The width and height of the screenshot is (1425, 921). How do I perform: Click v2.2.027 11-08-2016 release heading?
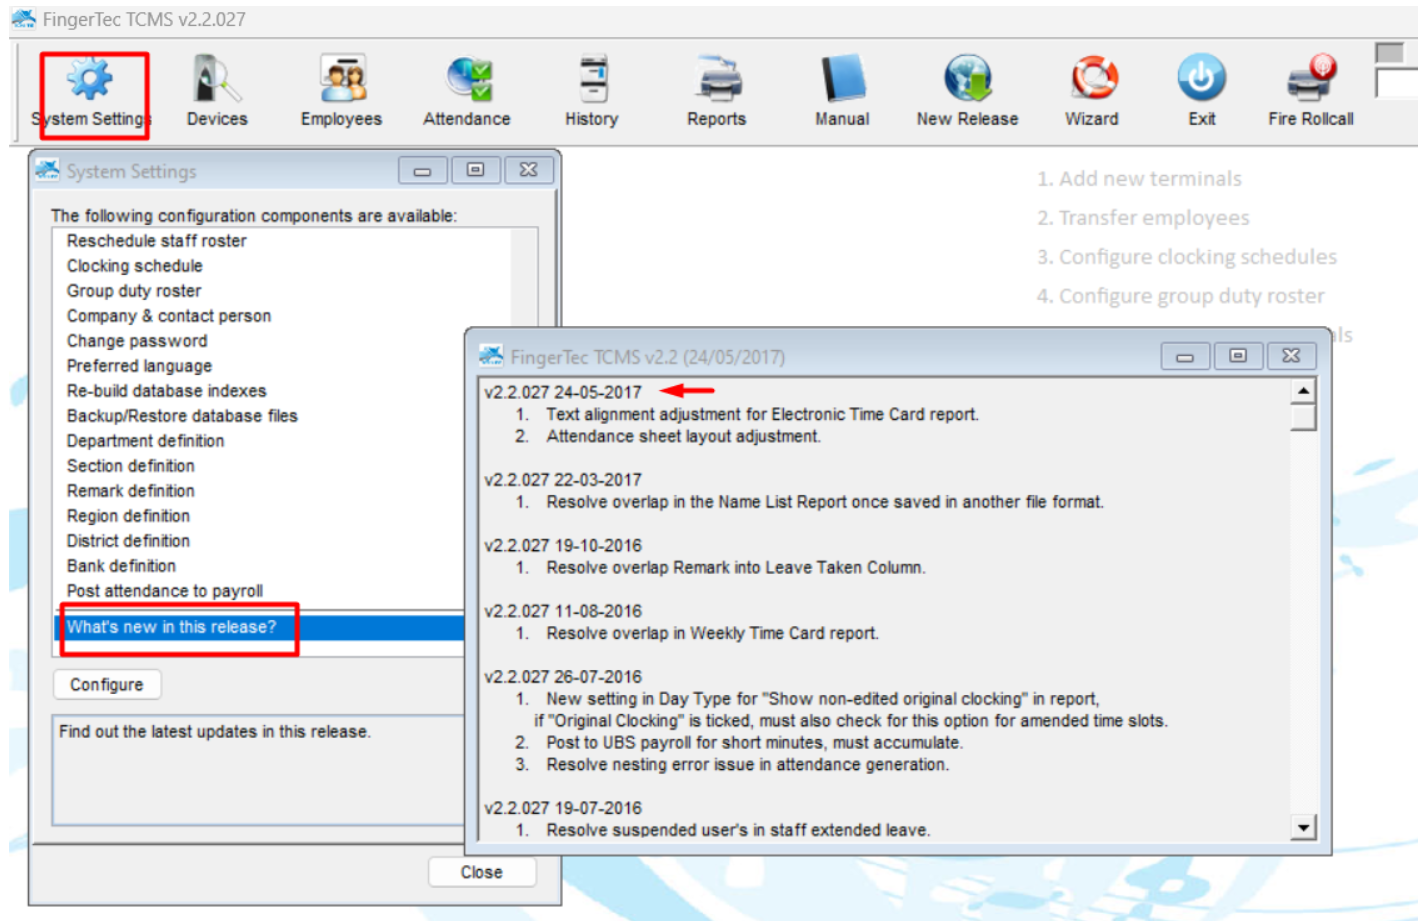pyautogui.click(x=563, y=611)
